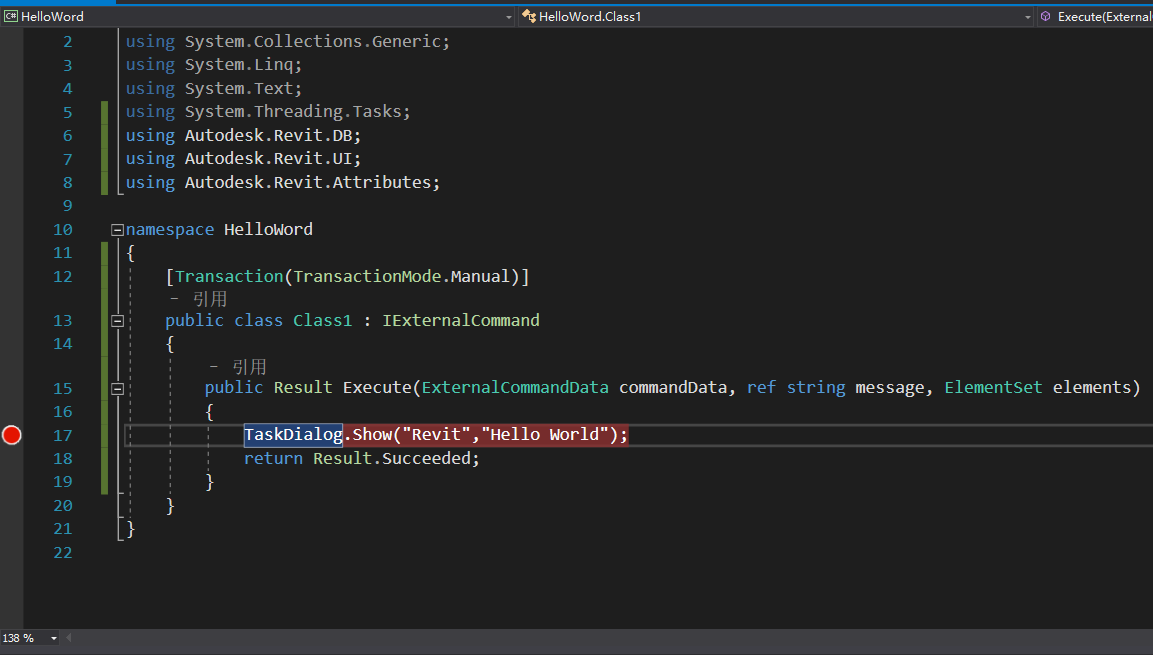The height and width of the screenshot is (655, 1153).
Task: Click the C# project icon beside HelloWord
Action: (x=10, y=16)
